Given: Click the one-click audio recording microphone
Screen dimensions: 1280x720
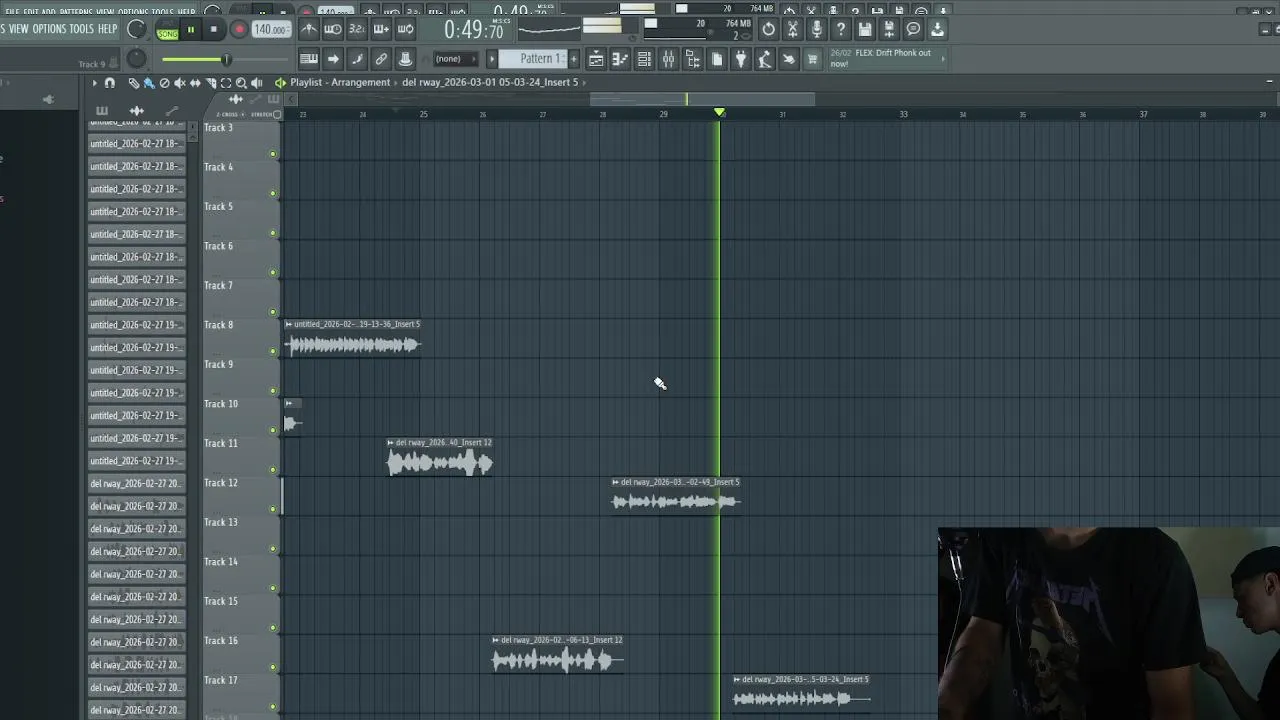Looking at the screenshot, I should point(816,30).
